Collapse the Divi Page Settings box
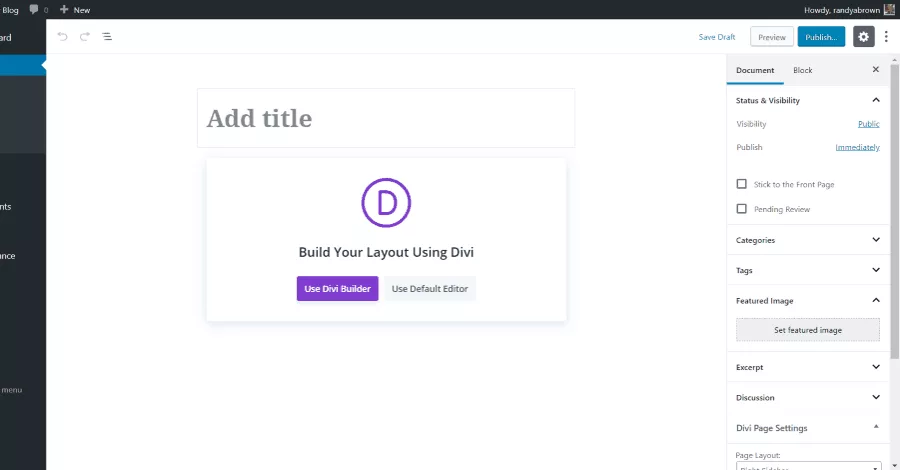 pyautogui.click(x=876, y=427)
